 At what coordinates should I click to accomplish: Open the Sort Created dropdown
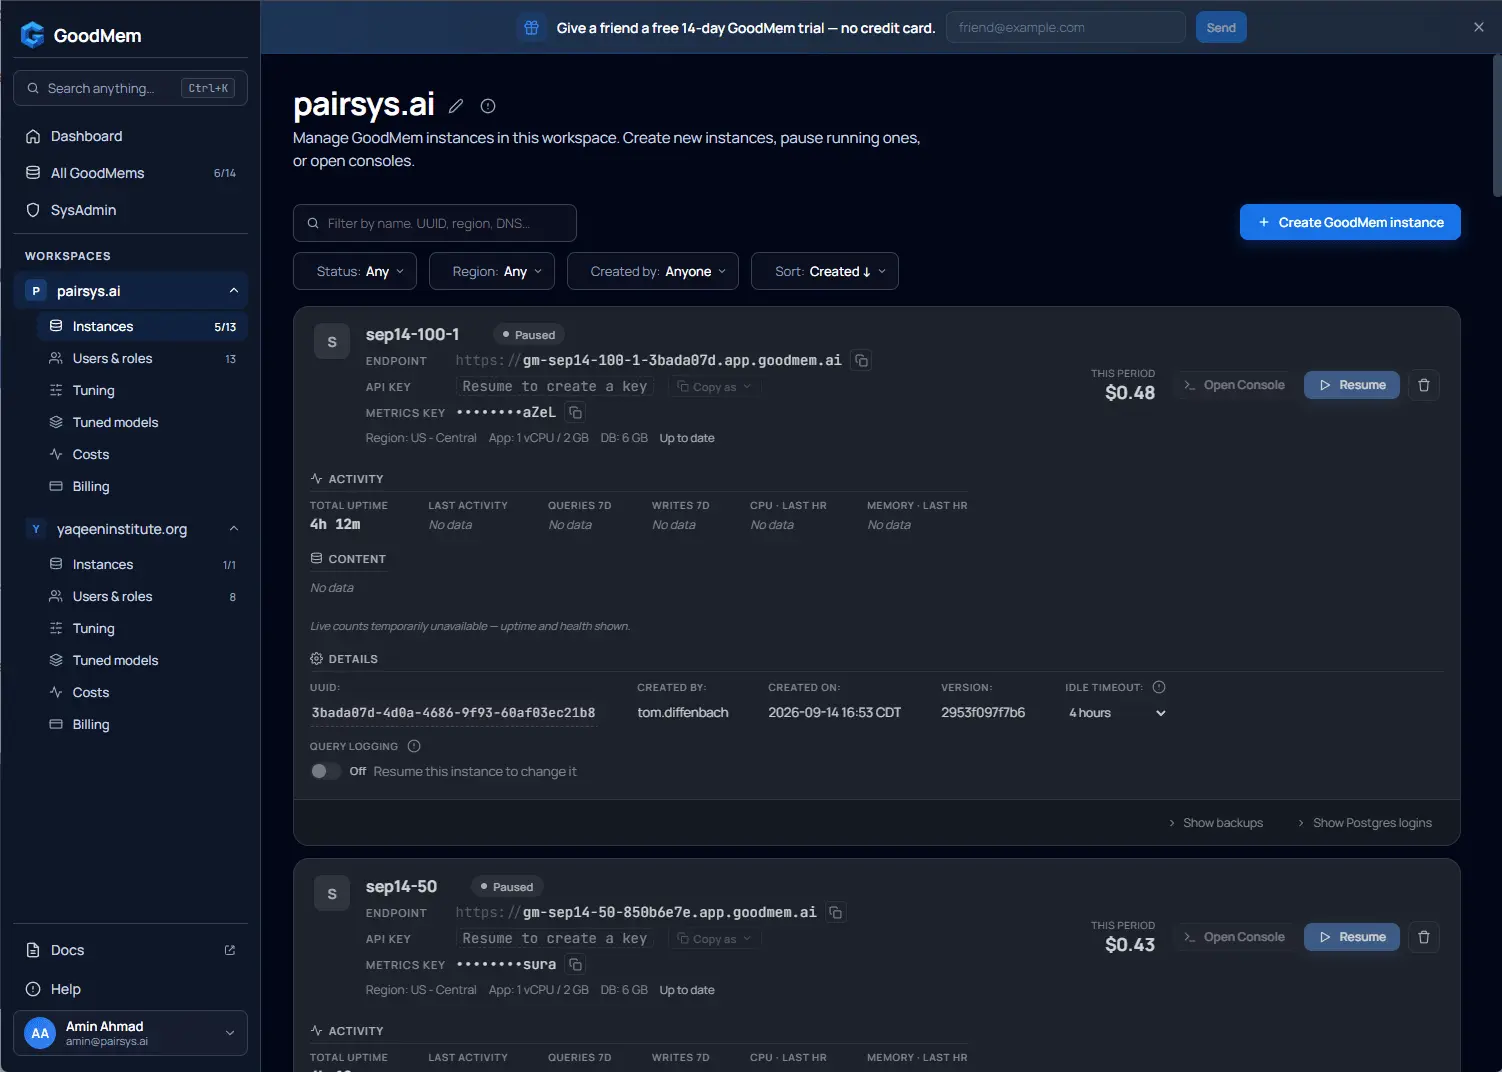coord(825,271)
